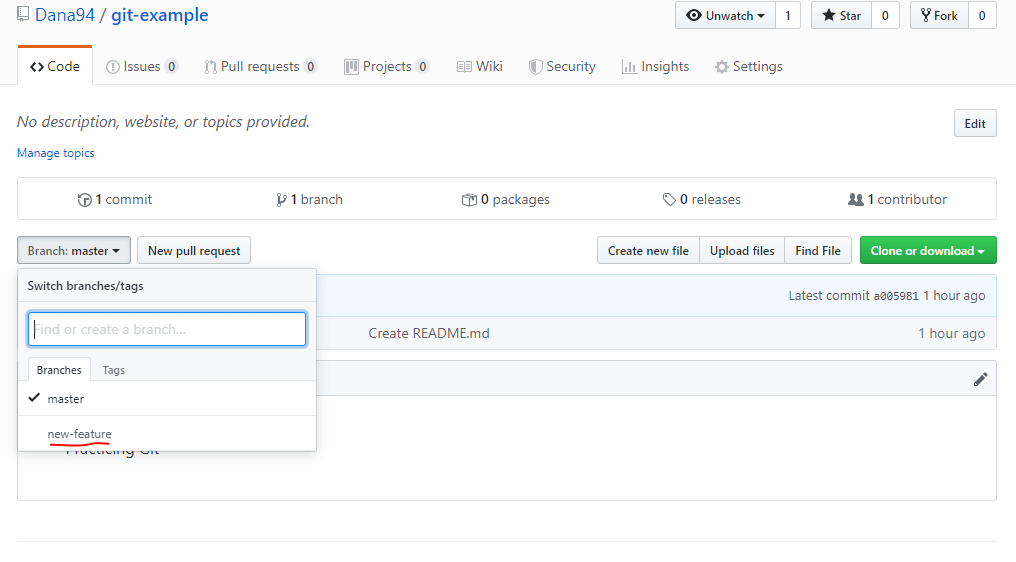Select the Tags tab in the switcher

click(113, 369)
